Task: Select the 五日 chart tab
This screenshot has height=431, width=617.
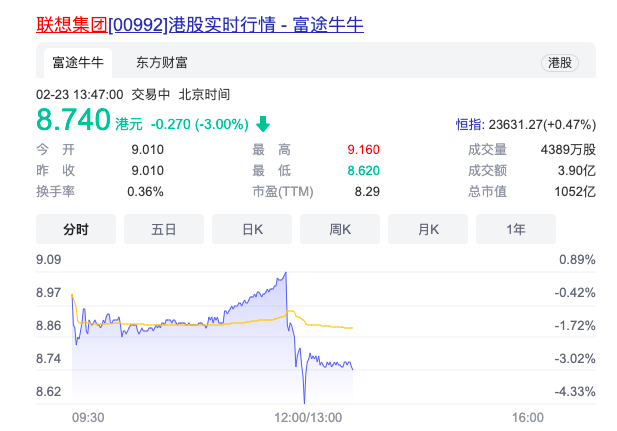Action: [164, 229]
